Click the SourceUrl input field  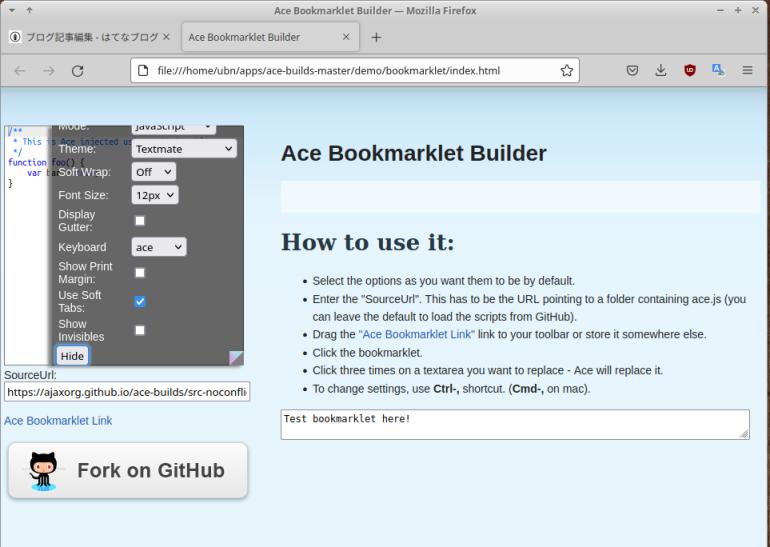click(x=127, y=392)
